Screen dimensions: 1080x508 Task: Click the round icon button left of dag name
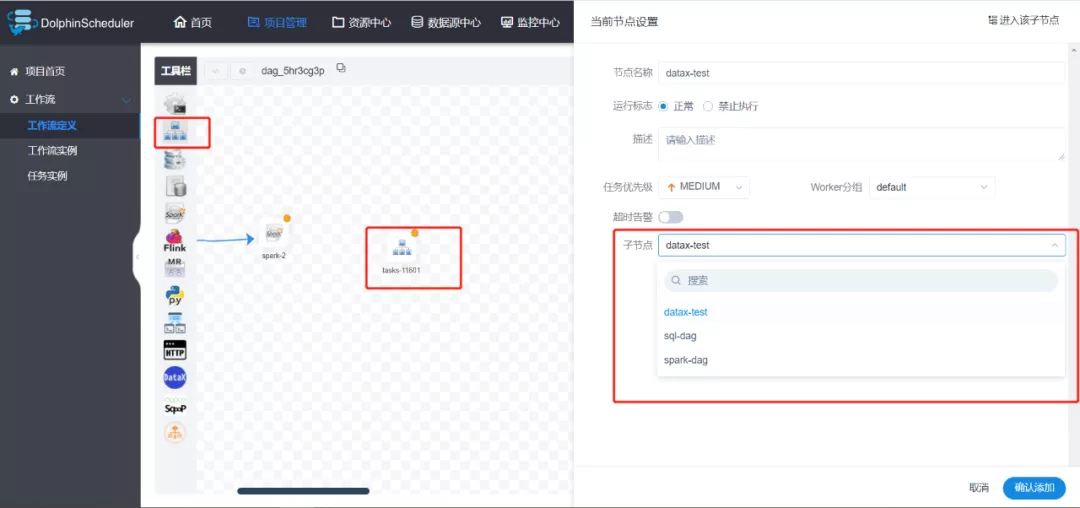[242, 71]
